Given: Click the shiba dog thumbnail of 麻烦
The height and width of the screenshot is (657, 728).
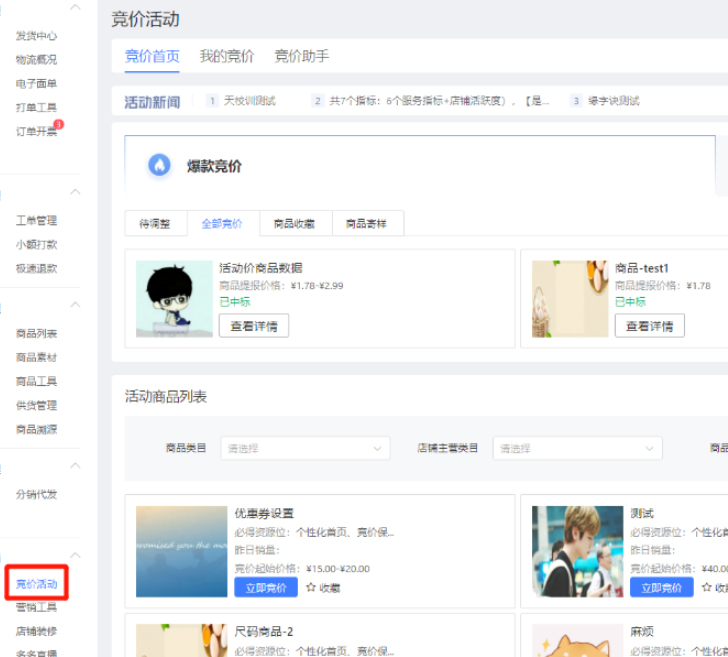Looking at the screenshot, I should pos(578,640).
